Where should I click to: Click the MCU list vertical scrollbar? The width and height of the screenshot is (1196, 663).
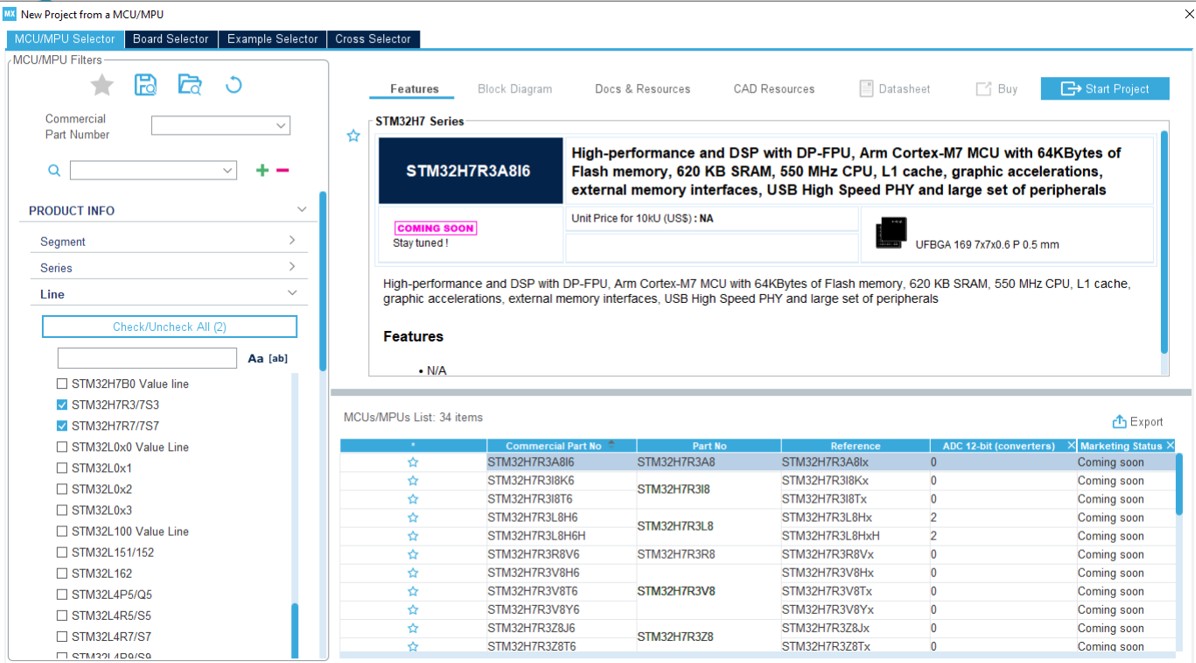tap(1180, 484)
